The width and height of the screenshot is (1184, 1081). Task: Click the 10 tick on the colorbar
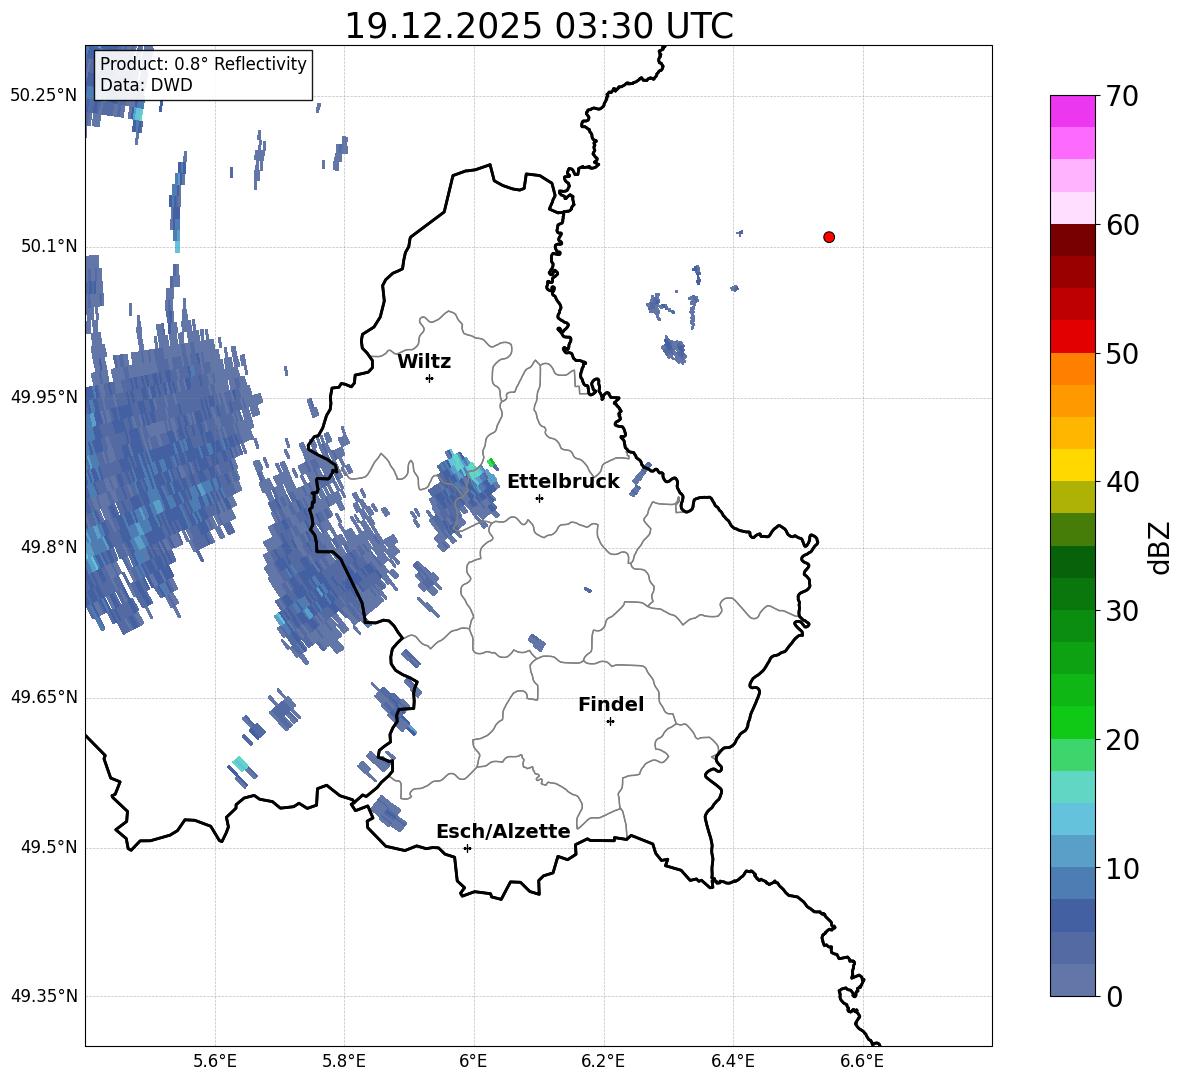click(1122, 868)
